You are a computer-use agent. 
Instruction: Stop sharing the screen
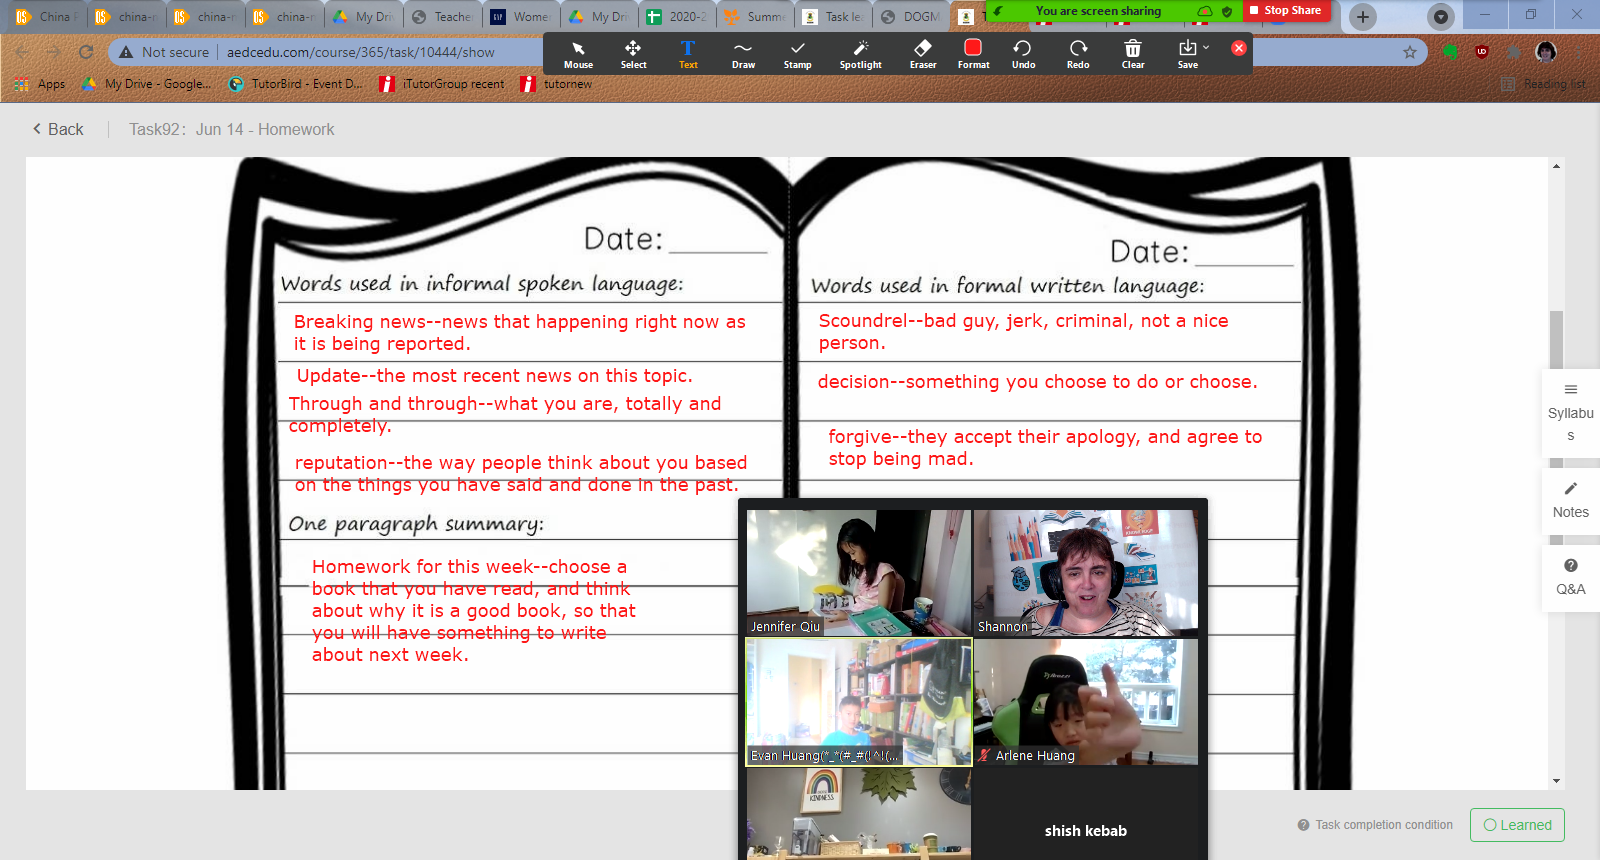[x=1285, y=10]
